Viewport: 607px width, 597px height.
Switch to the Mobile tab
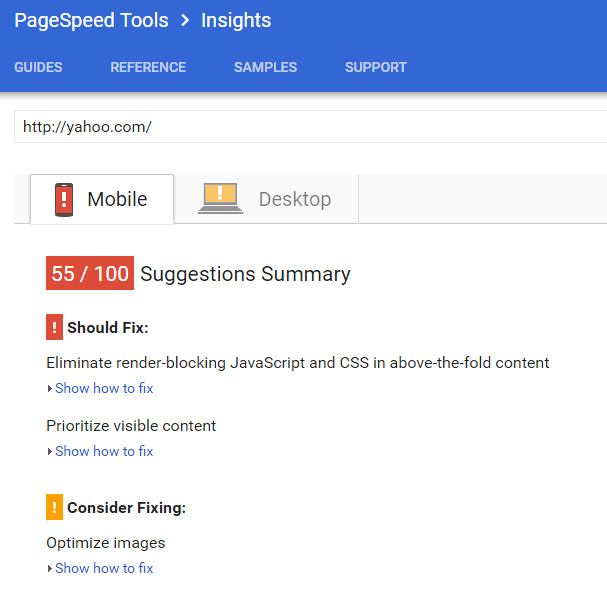(102, 199)
